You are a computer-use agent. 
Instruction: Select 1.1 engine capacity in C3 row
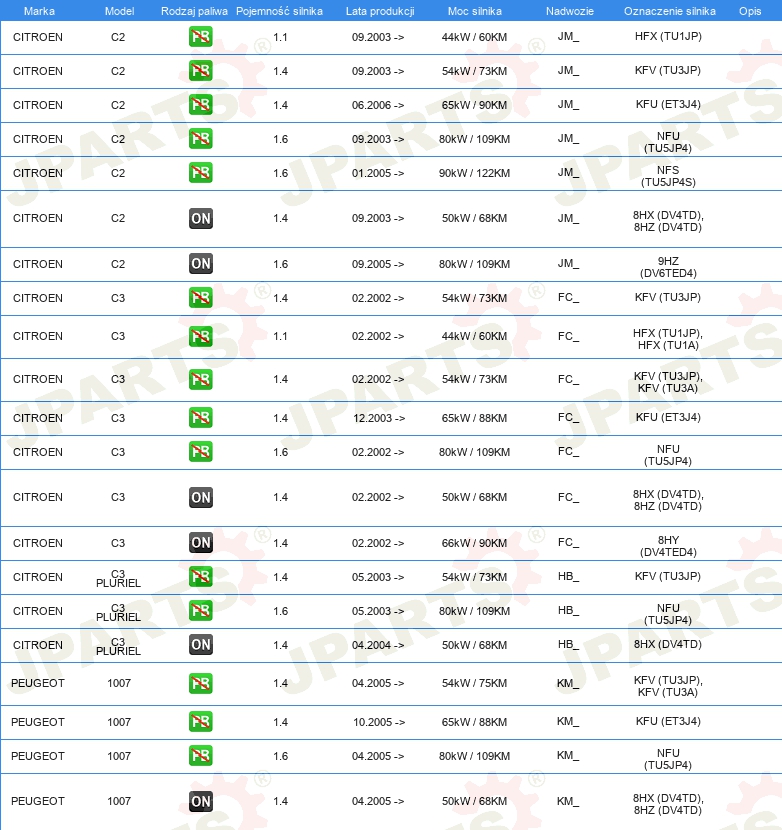coord(281,336)
